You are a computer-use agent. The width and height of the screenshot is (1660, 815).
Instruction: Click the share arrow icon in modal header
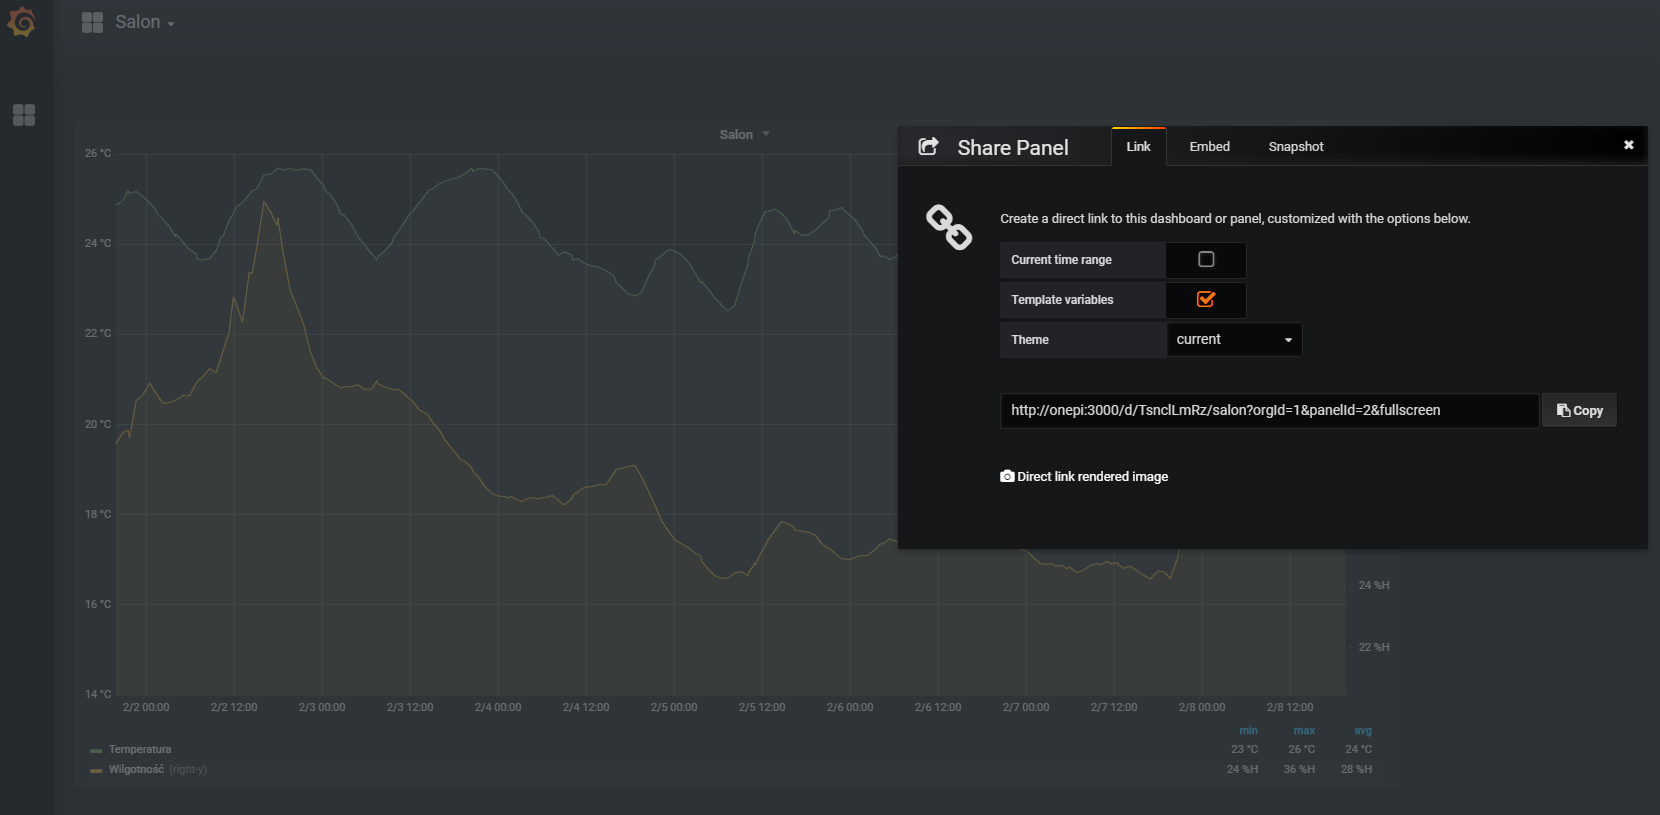tap(928, 147)
